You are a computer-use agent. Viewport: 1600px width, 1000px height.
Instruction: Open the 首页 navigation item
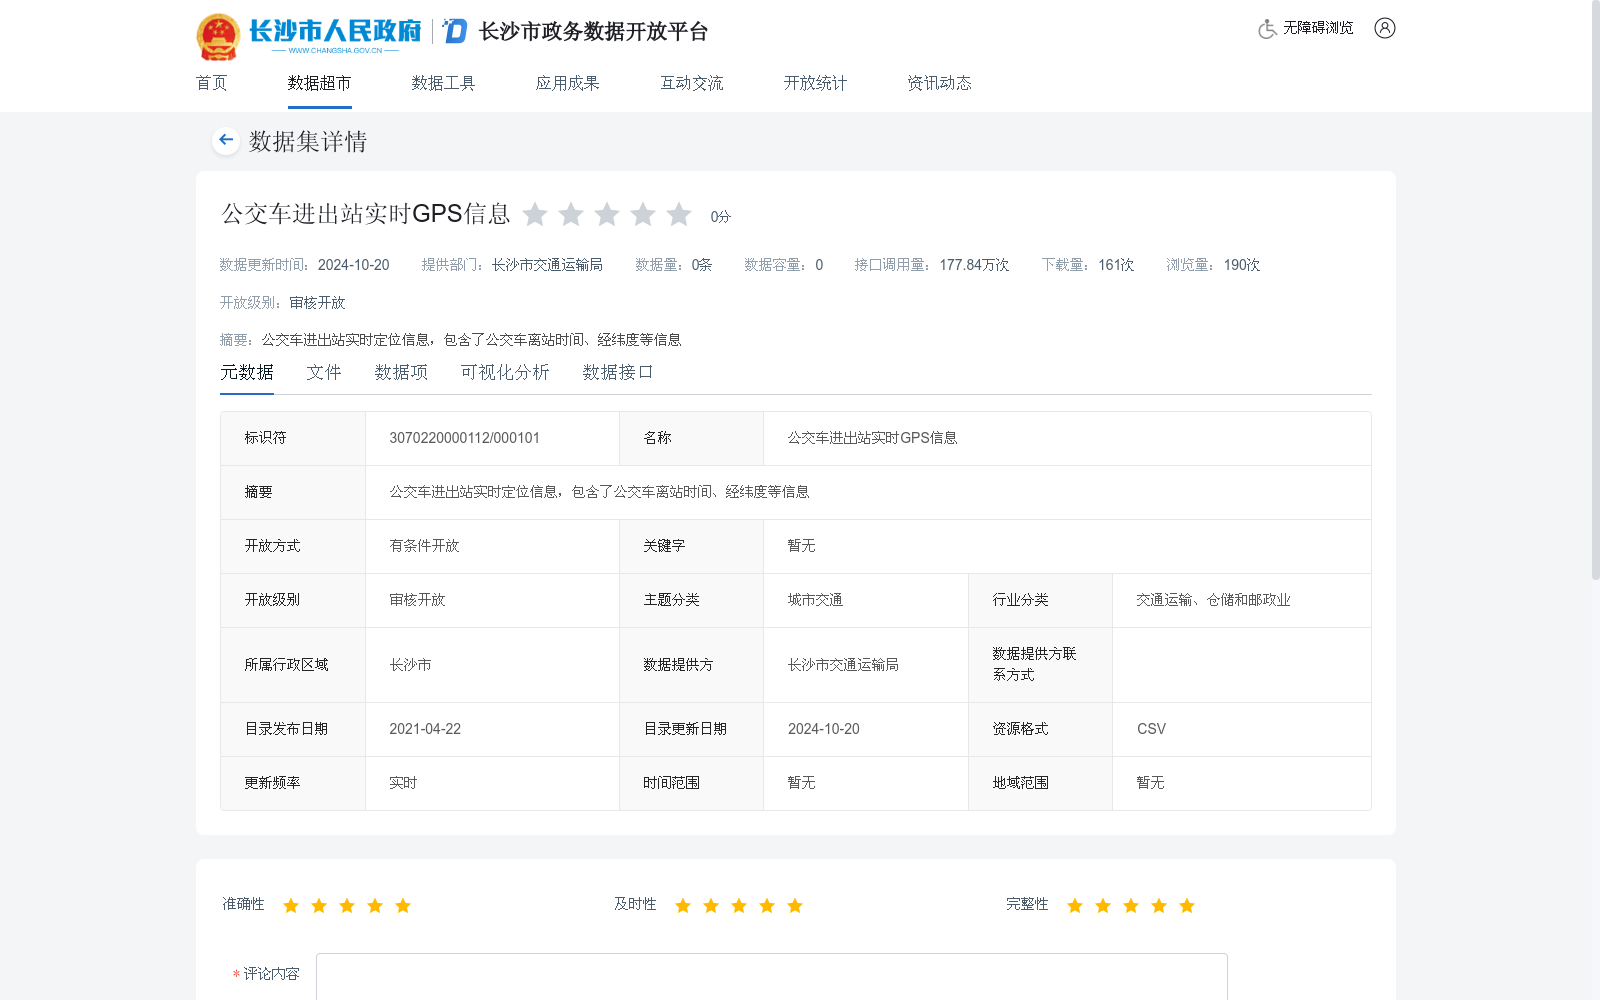click(212, 83)
